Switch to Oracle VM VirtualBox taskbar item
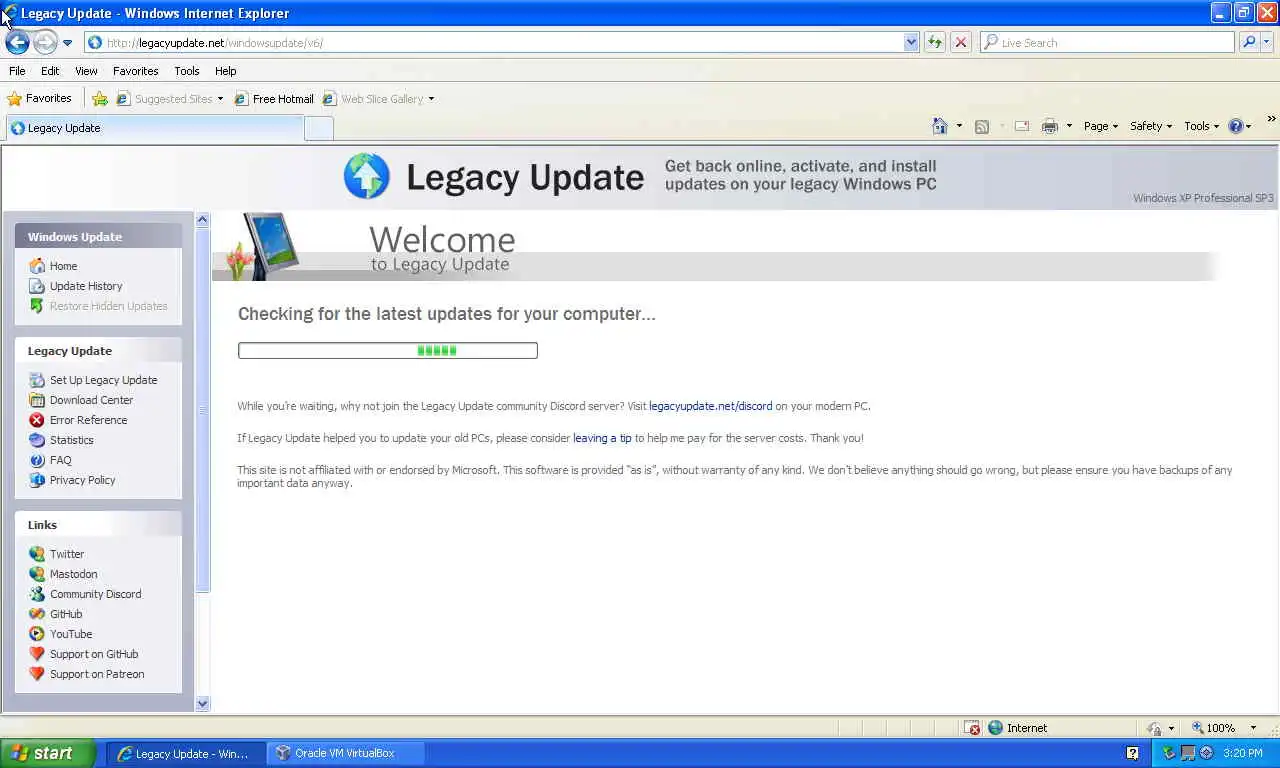 pos(345,753)
